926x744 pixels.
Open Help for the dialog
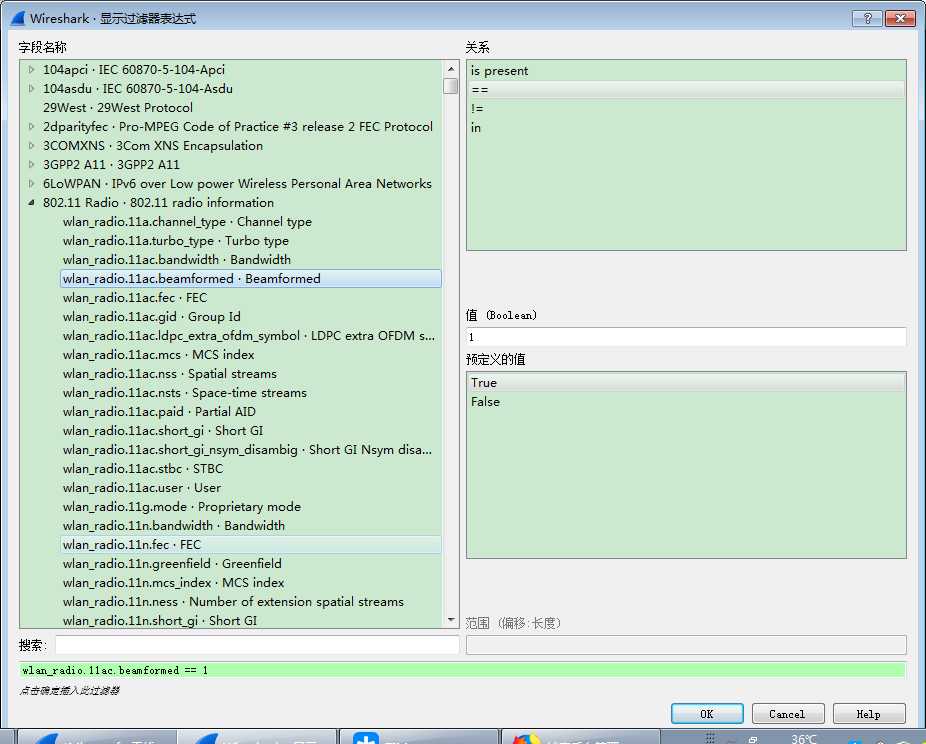869,714
